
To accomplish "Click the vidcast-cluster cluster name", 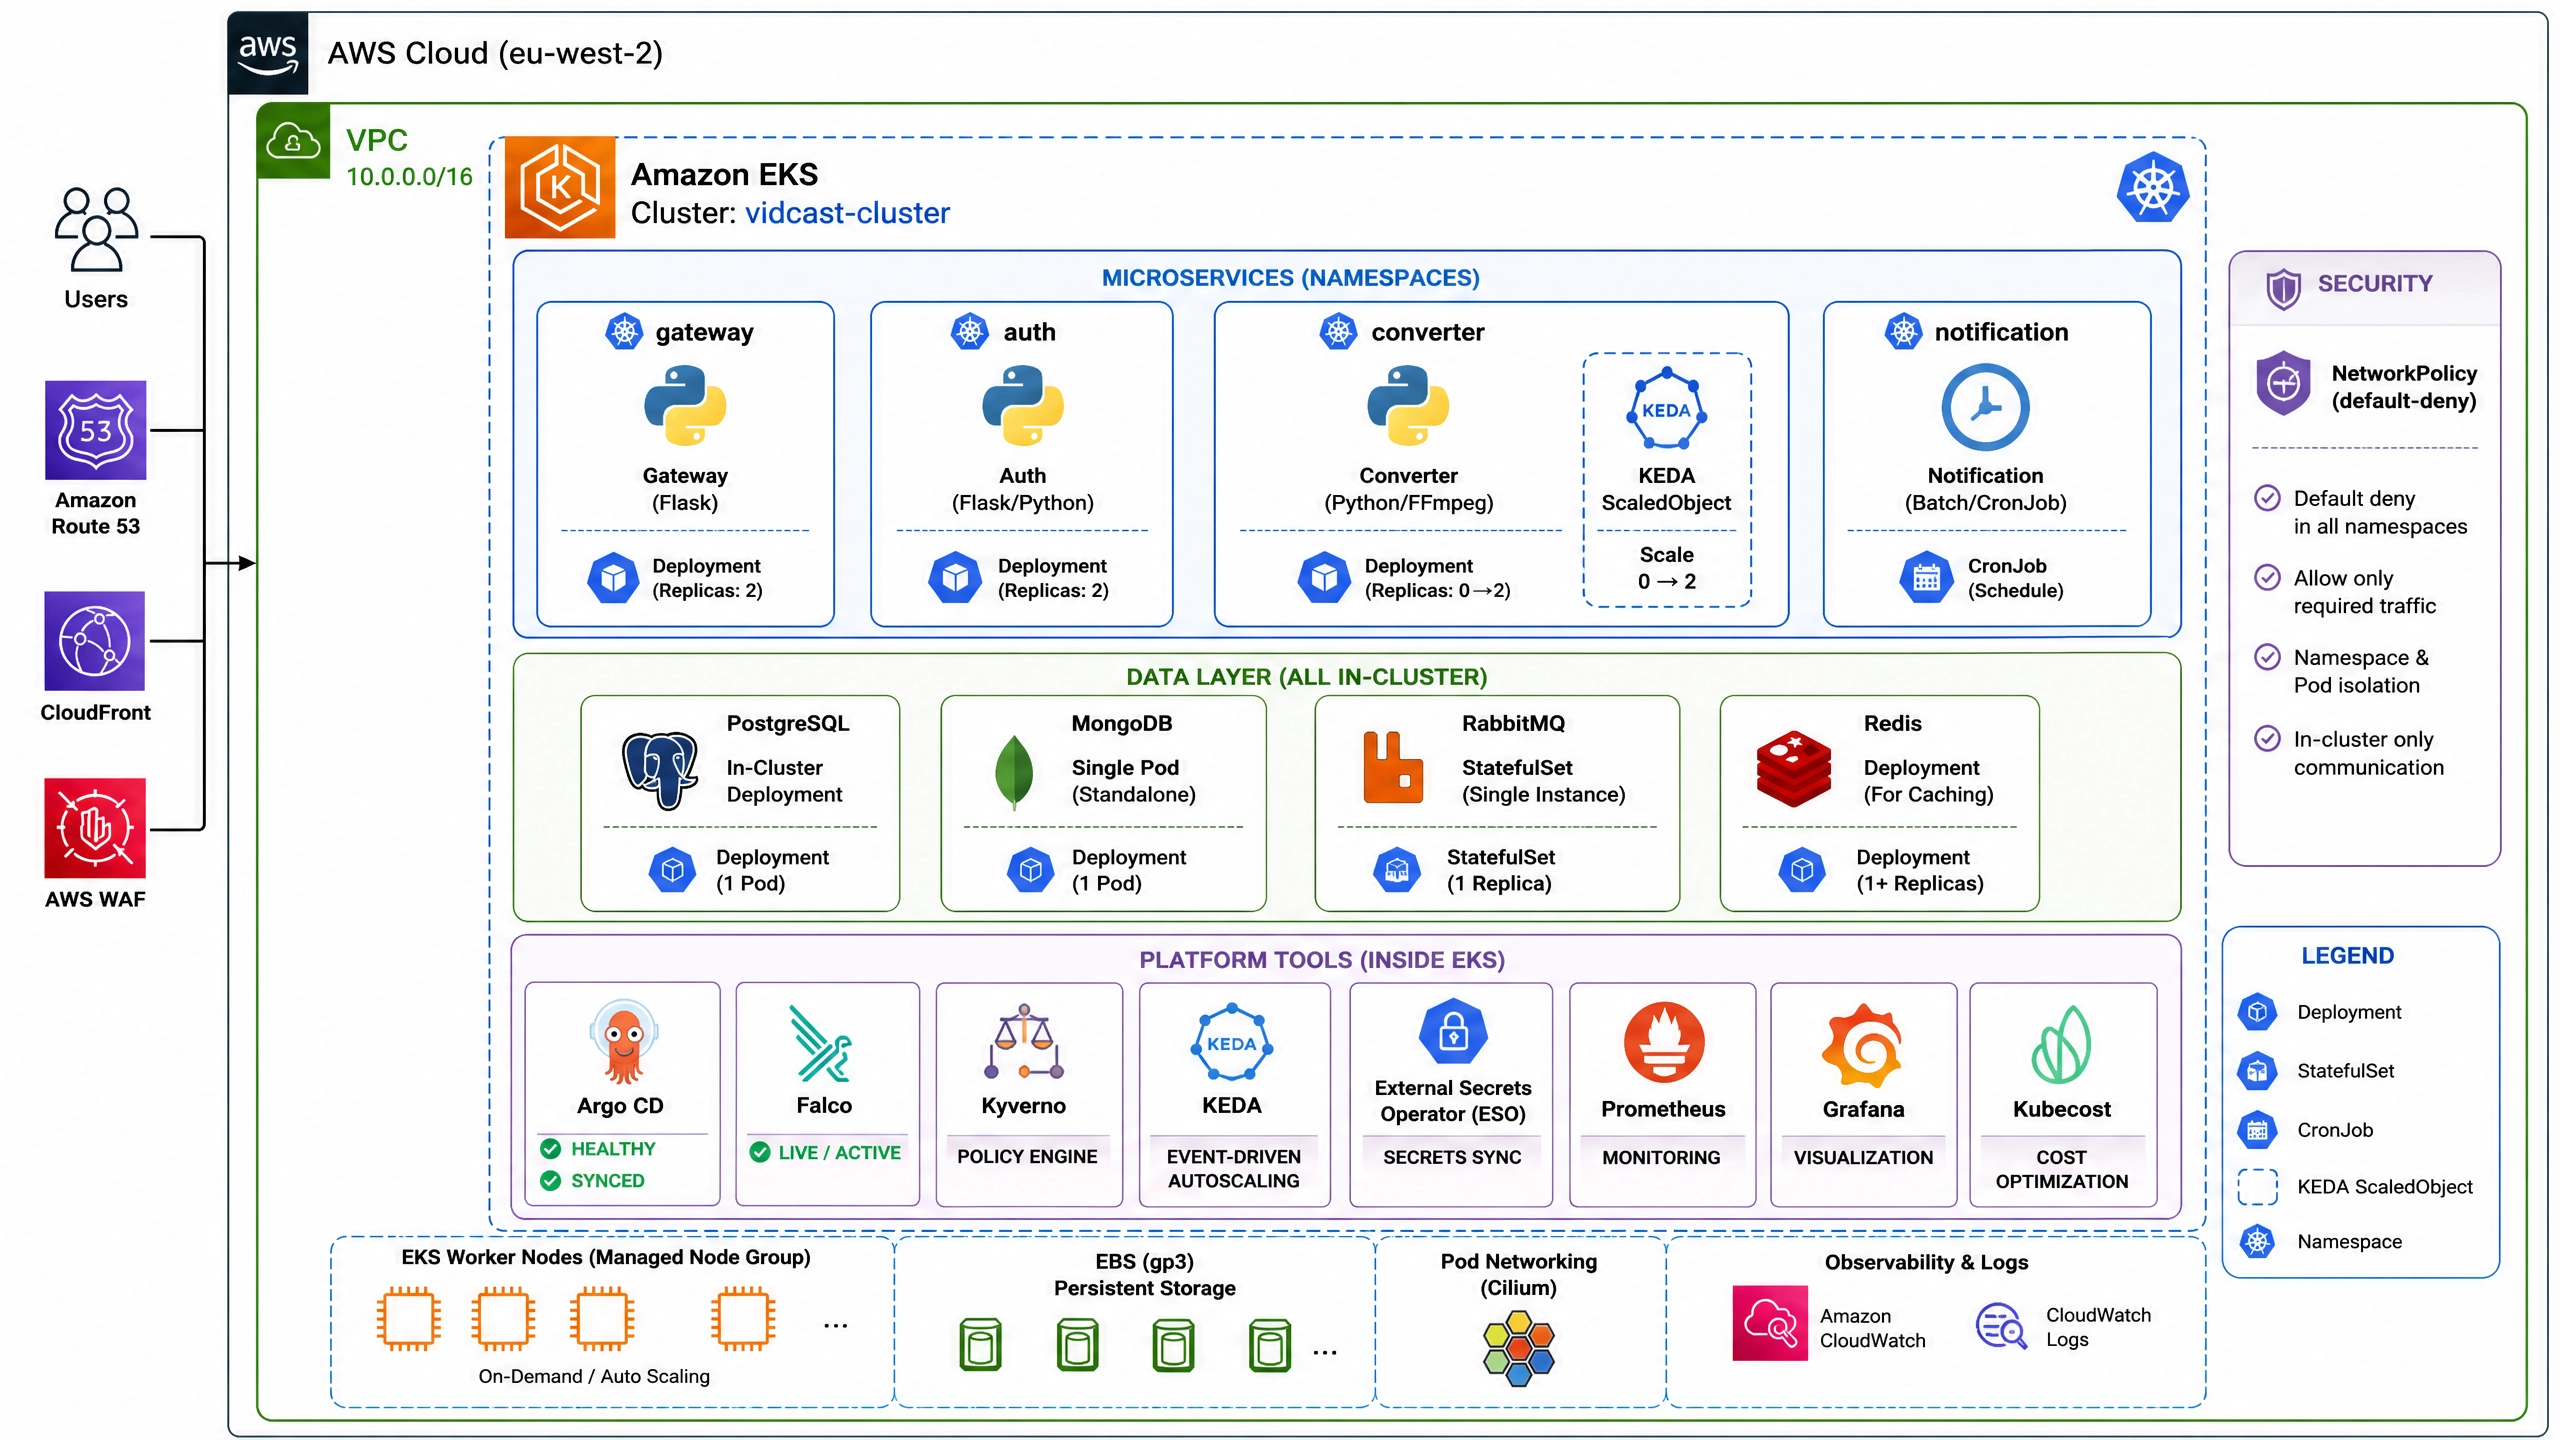I will click(847, 213).
